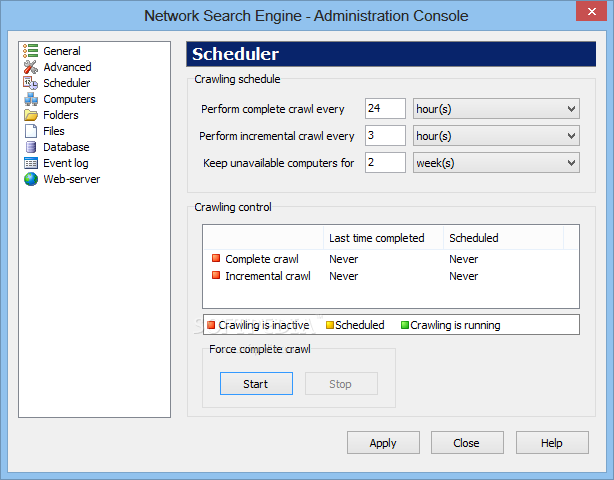This screenshot has height=480, width=614.
Task: Click the Computers network icon
Action: 31,99
